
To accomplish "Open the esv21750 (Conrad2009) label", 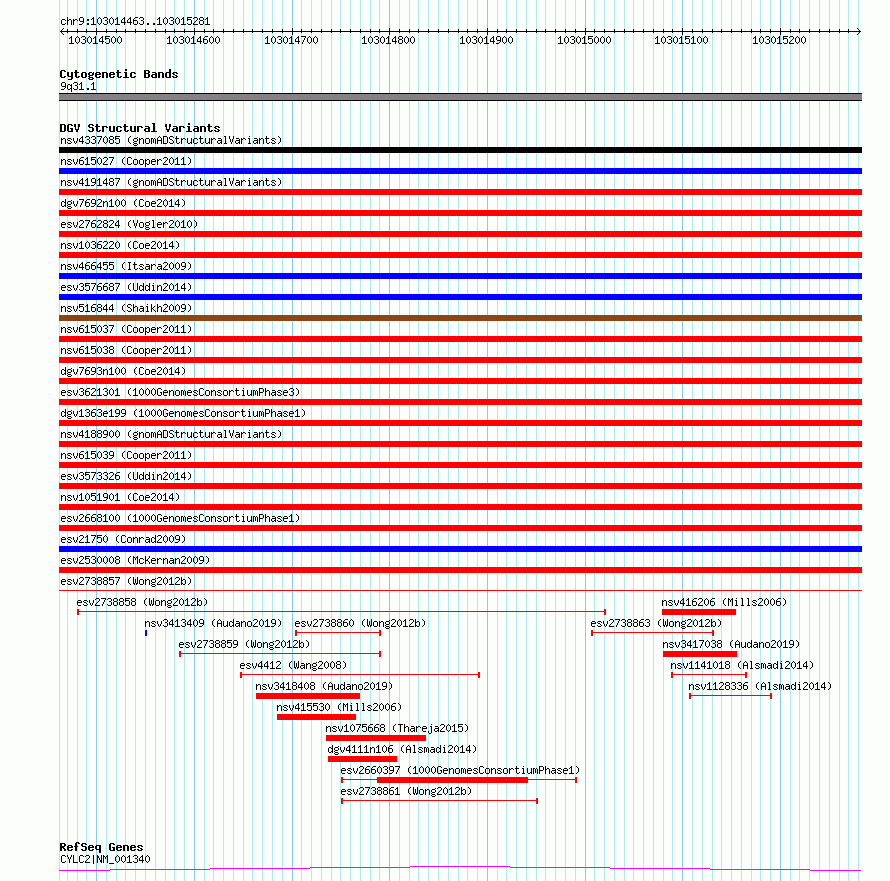I will (x=123, y=539).
